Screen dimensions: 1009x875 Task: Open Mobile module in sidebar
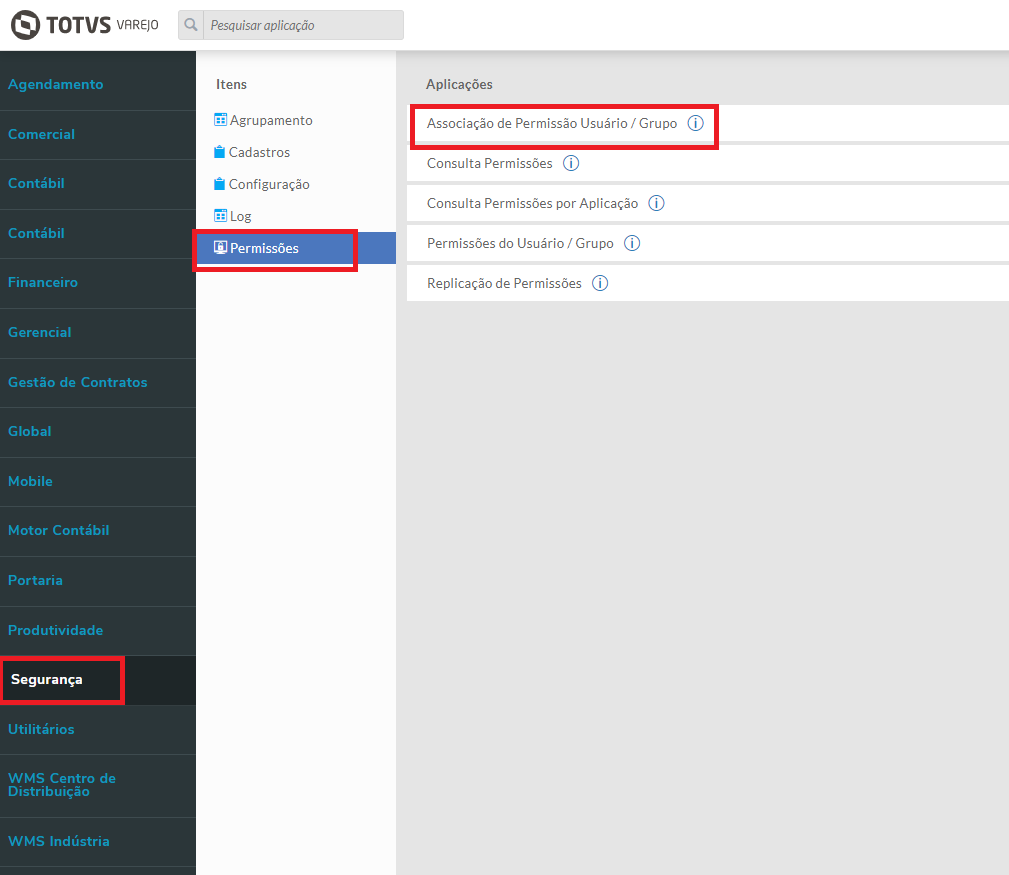click(98, 482)
